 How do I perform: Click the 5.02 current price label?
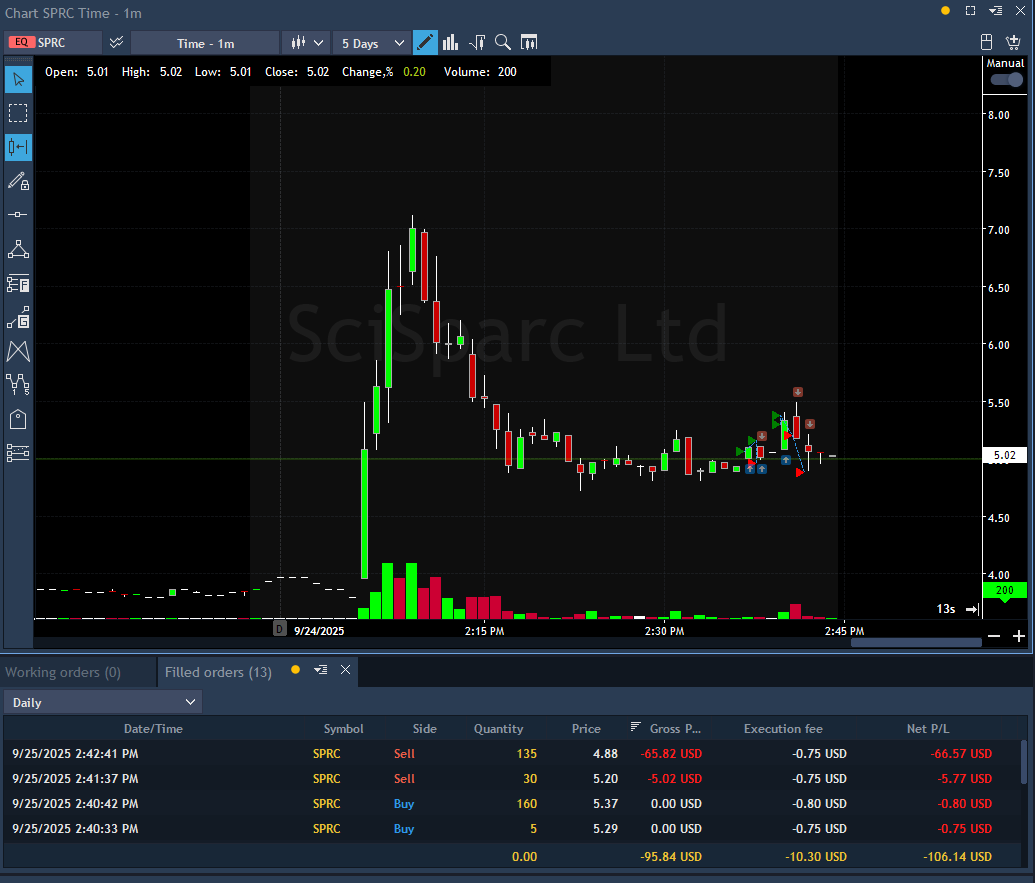(1005, 455)
